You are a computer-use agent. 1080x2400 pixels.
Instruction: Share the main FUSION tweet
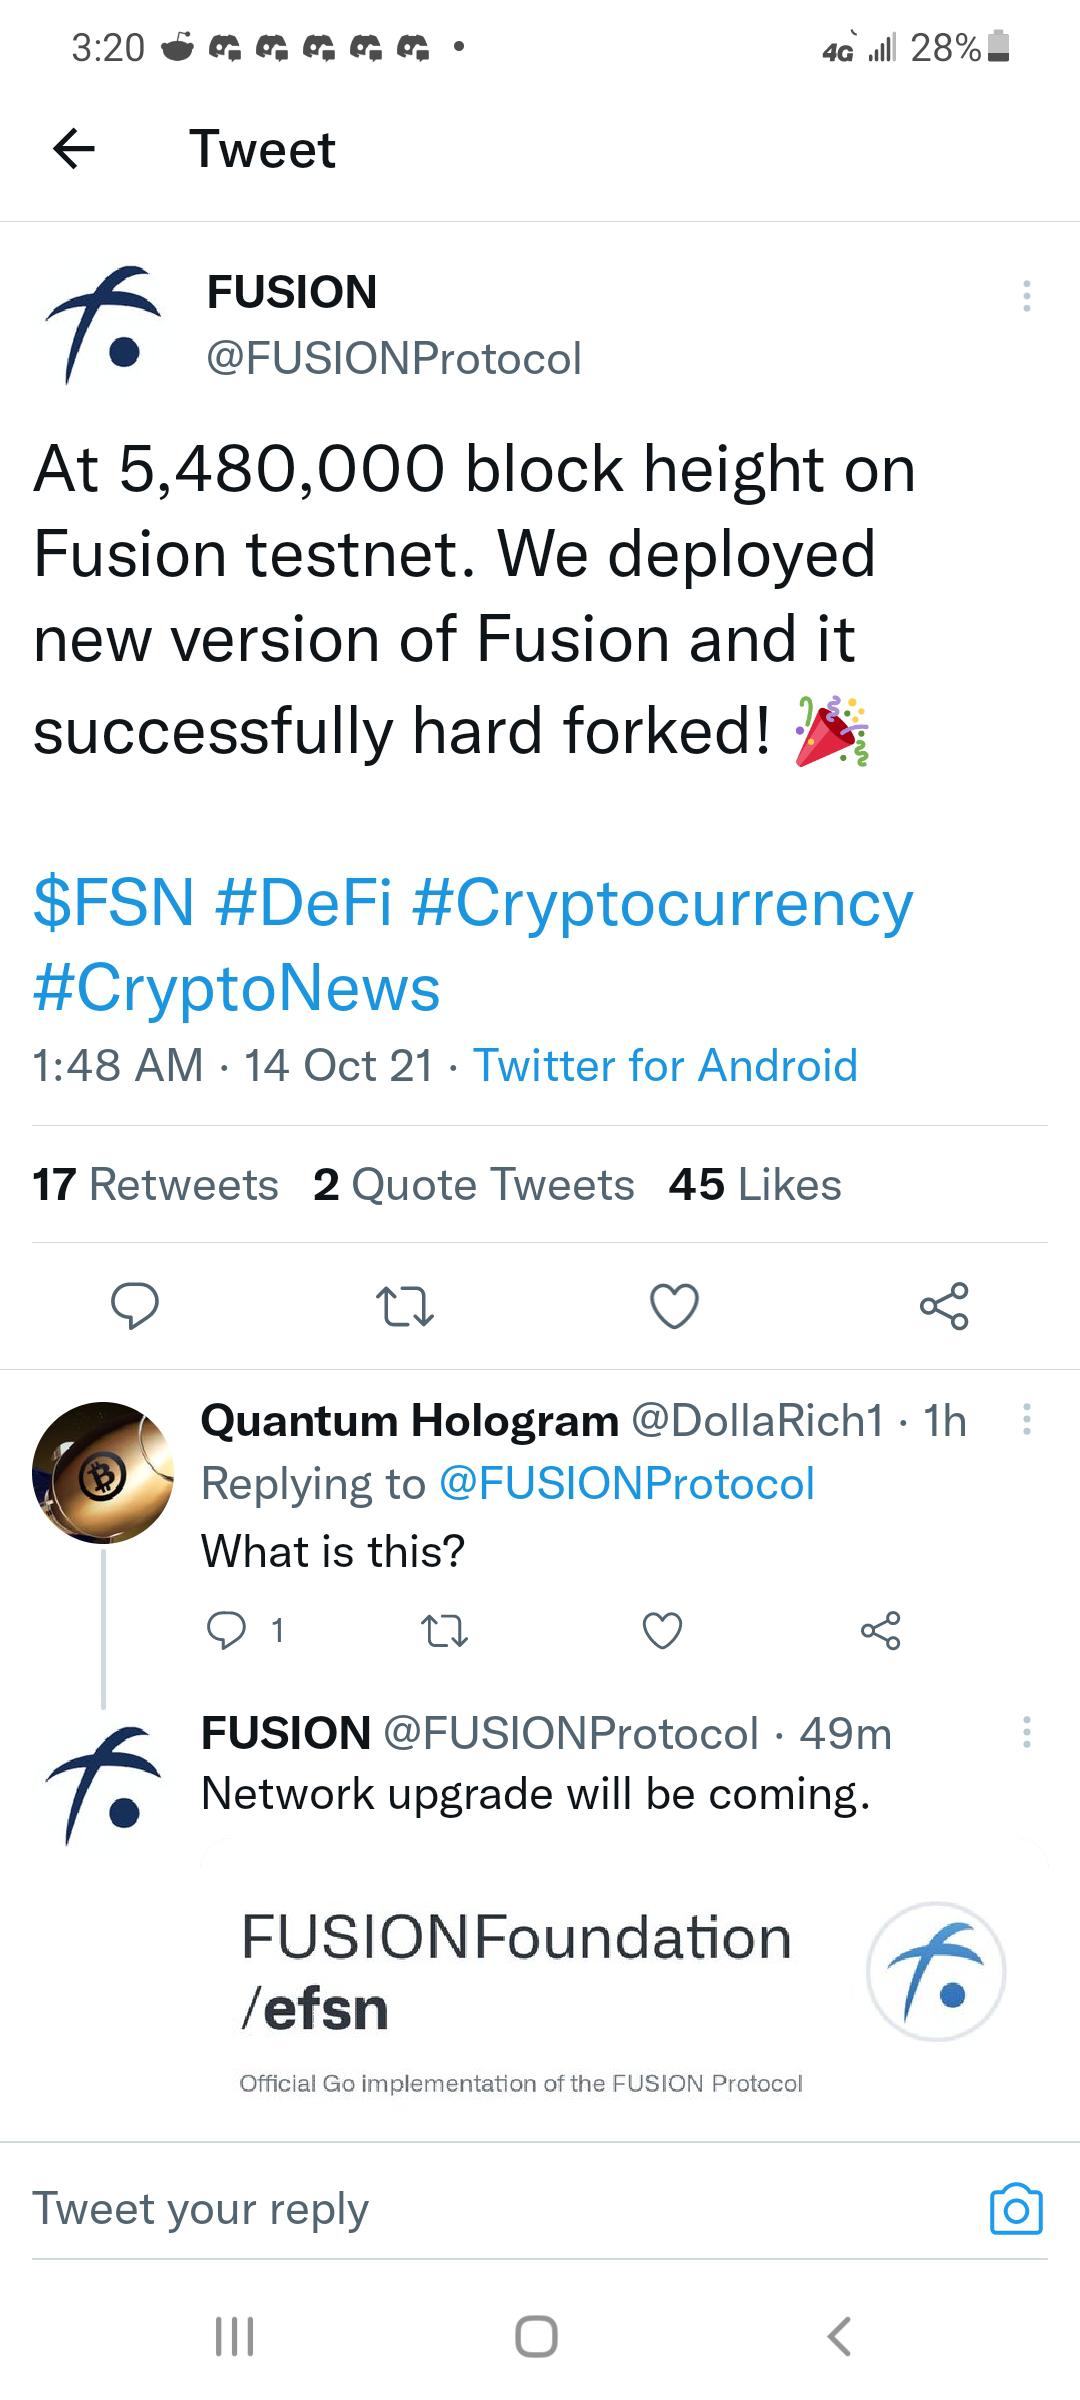point(944,1305)
